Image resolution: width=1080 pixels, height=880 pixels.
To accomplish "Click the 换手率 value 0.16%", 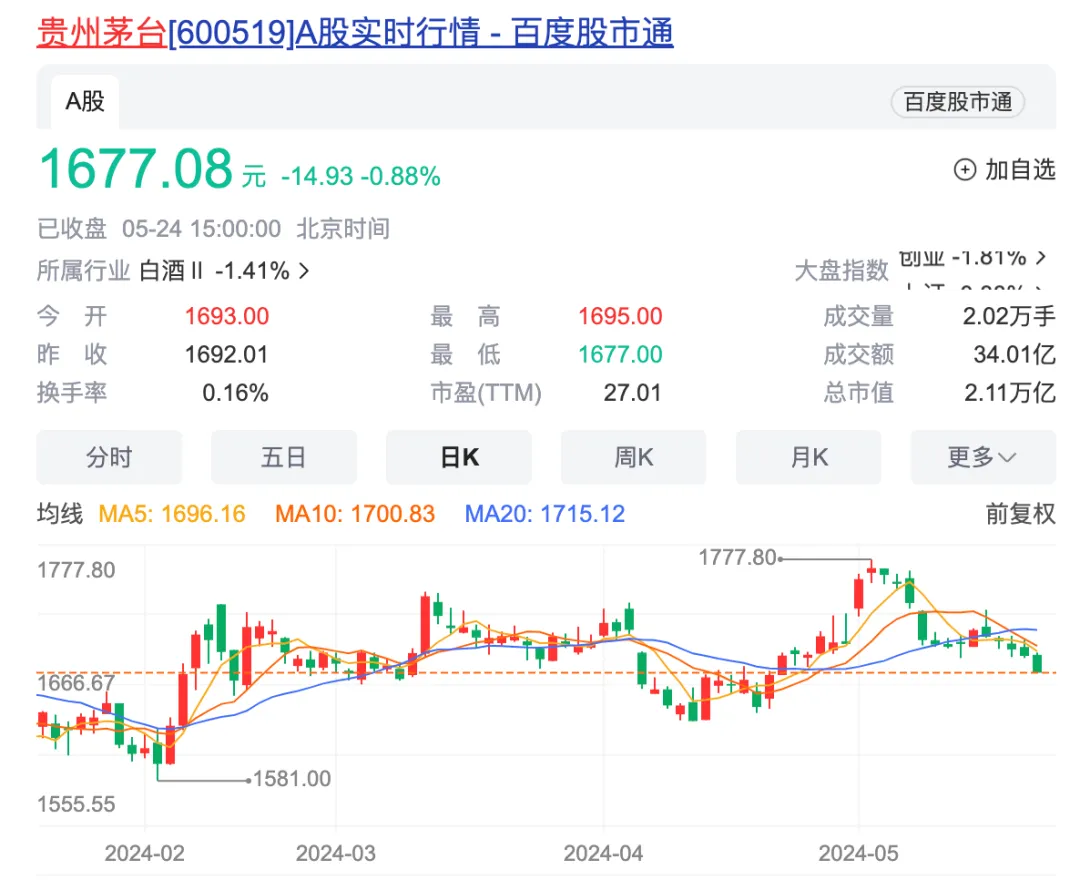I will pos(235,393).
